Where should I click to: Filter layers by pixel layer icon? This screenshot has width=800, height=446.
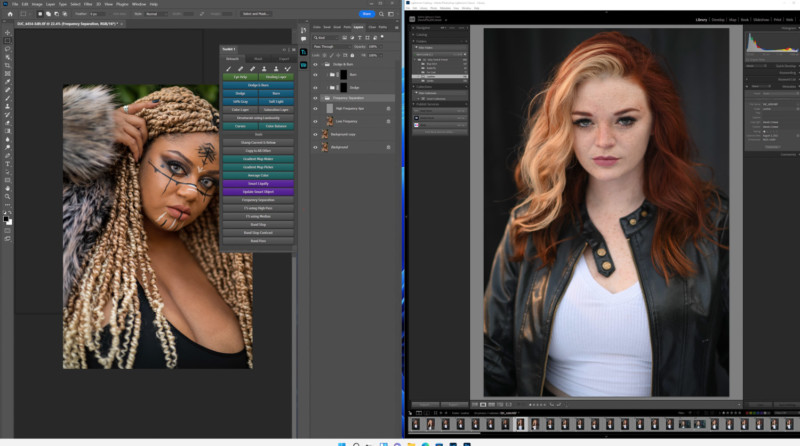point(344,38)
